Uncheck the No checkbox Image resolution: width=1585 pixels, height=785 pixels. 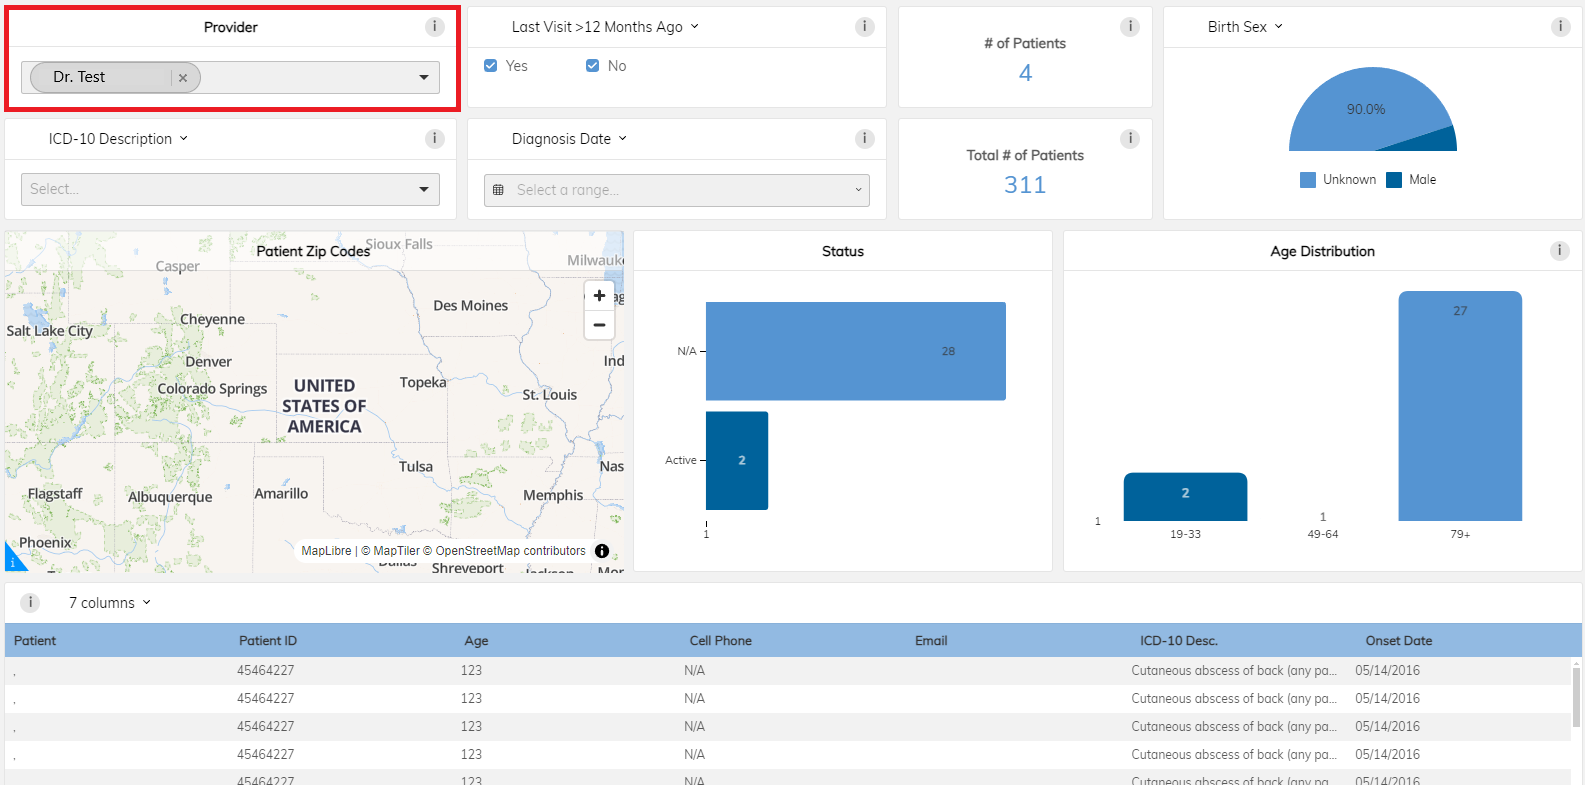pos(593,66)
